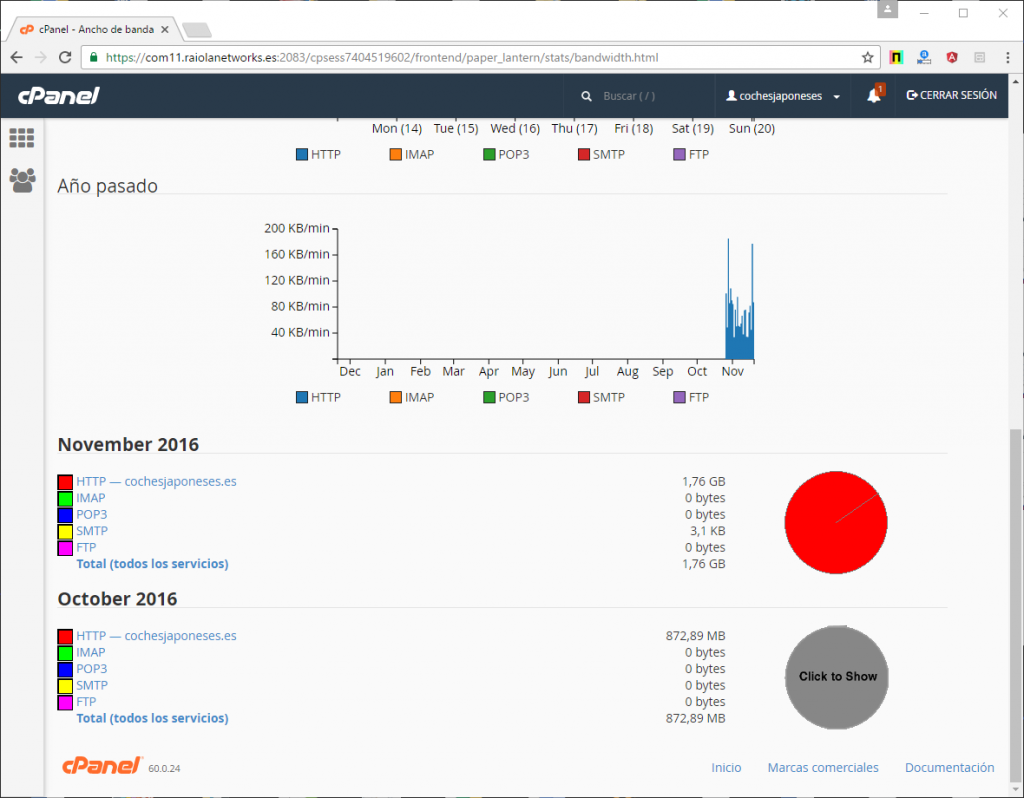Click the browser reload button

pos(66,57)
